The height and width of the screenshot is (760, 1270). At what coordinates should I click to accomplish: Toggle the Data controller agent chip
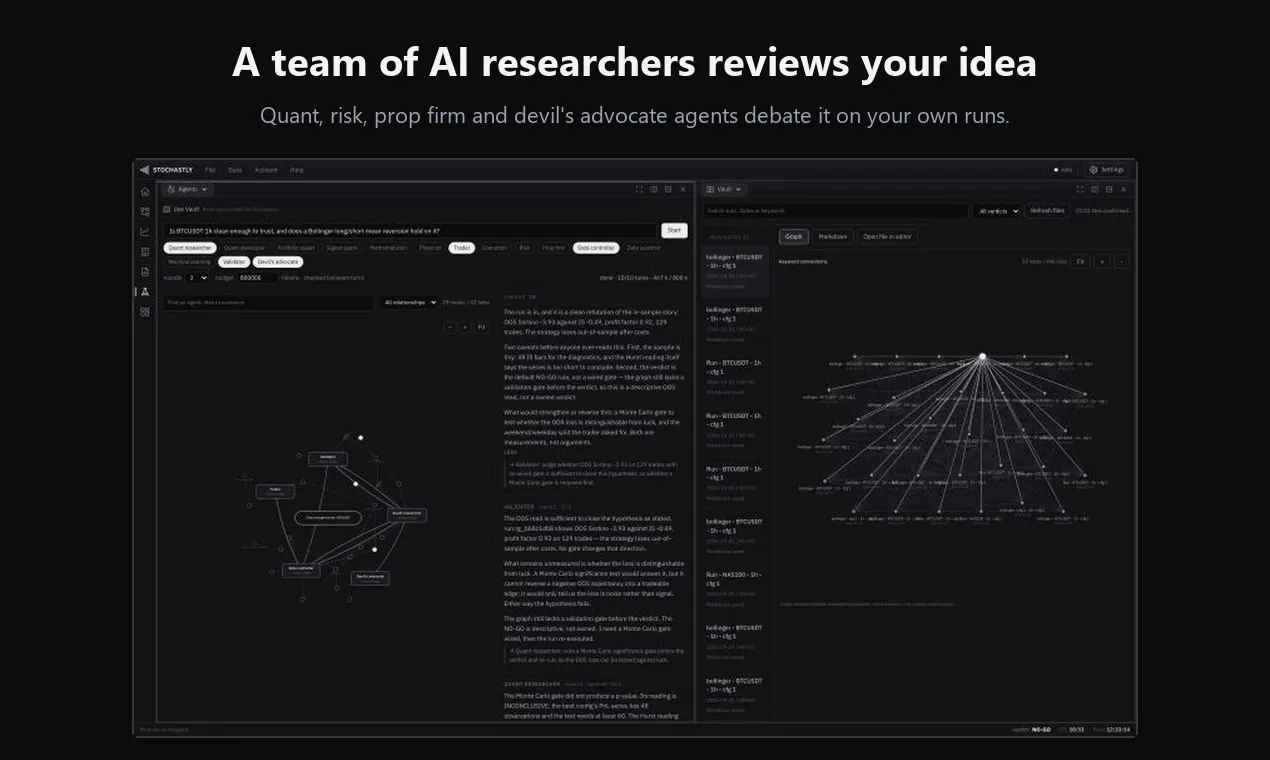point(595,248)
